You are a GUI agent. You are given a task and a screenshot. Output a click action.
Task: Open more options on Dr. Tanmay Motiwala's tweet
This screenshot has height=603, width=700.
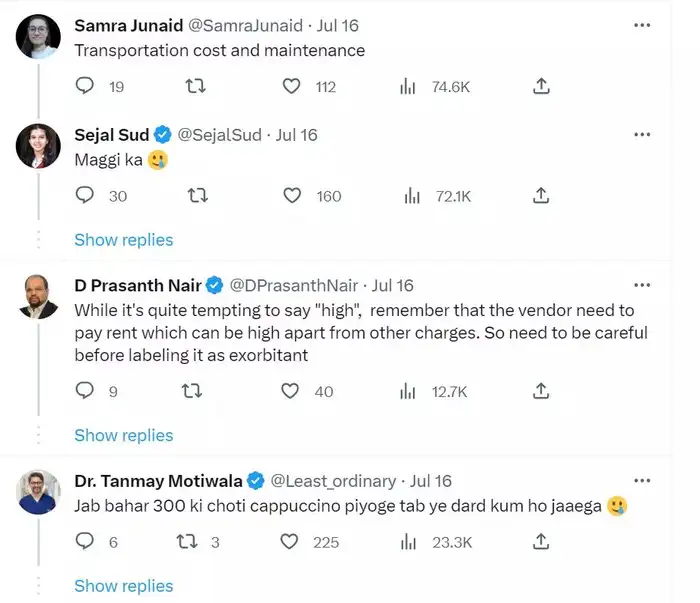[642, 480]
